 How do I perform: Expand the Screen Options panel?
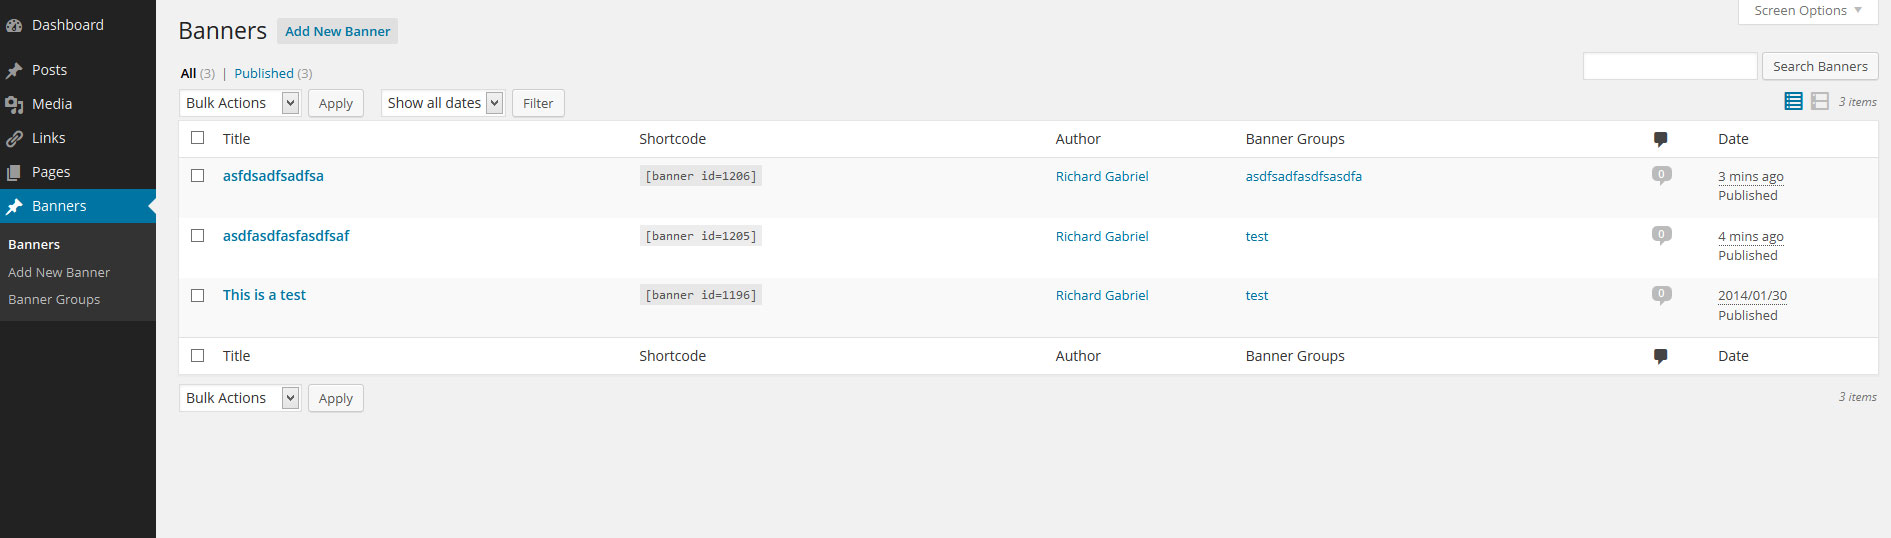click(1808, 11)
